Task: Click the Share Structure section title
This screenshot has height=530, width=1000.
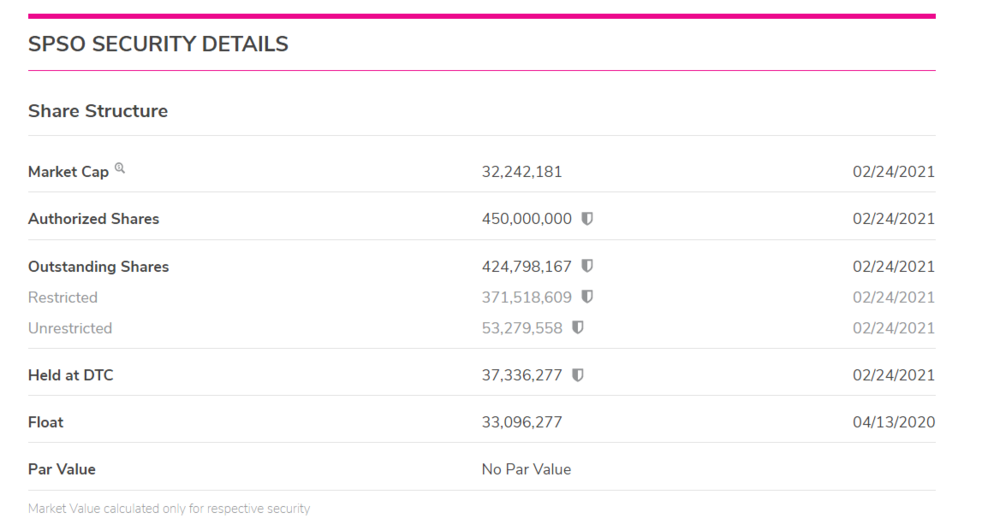Action: click(x=98, y=111)
